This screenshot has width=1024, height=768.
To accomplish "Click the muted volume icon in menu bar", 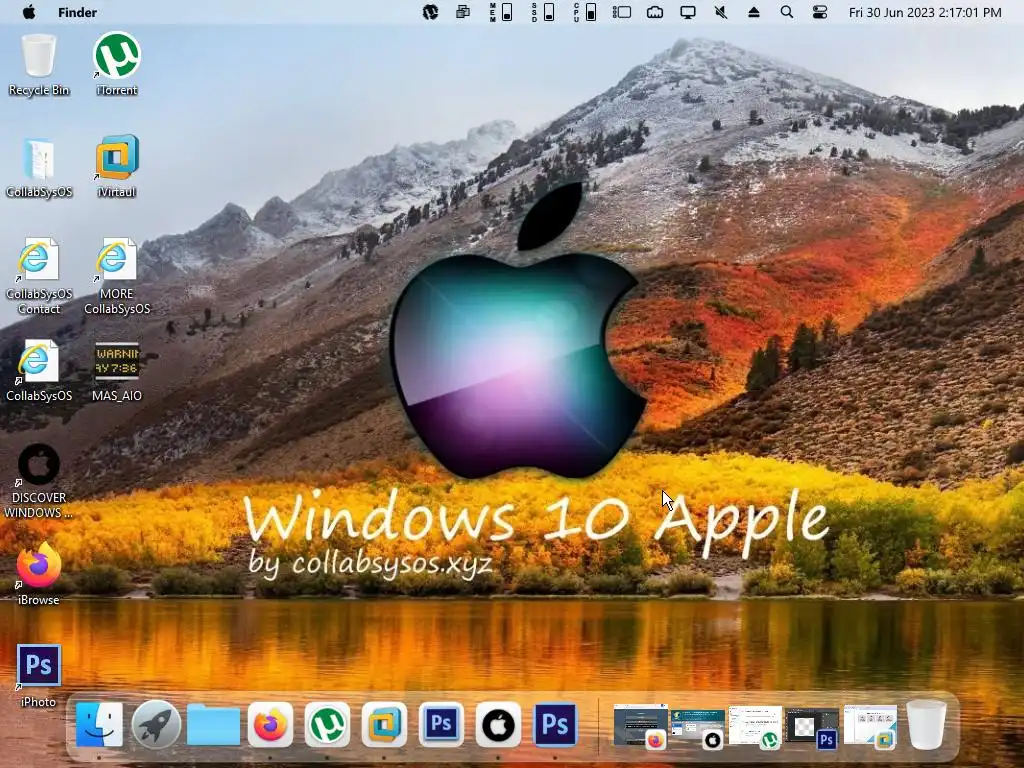I will pos(721,12).
